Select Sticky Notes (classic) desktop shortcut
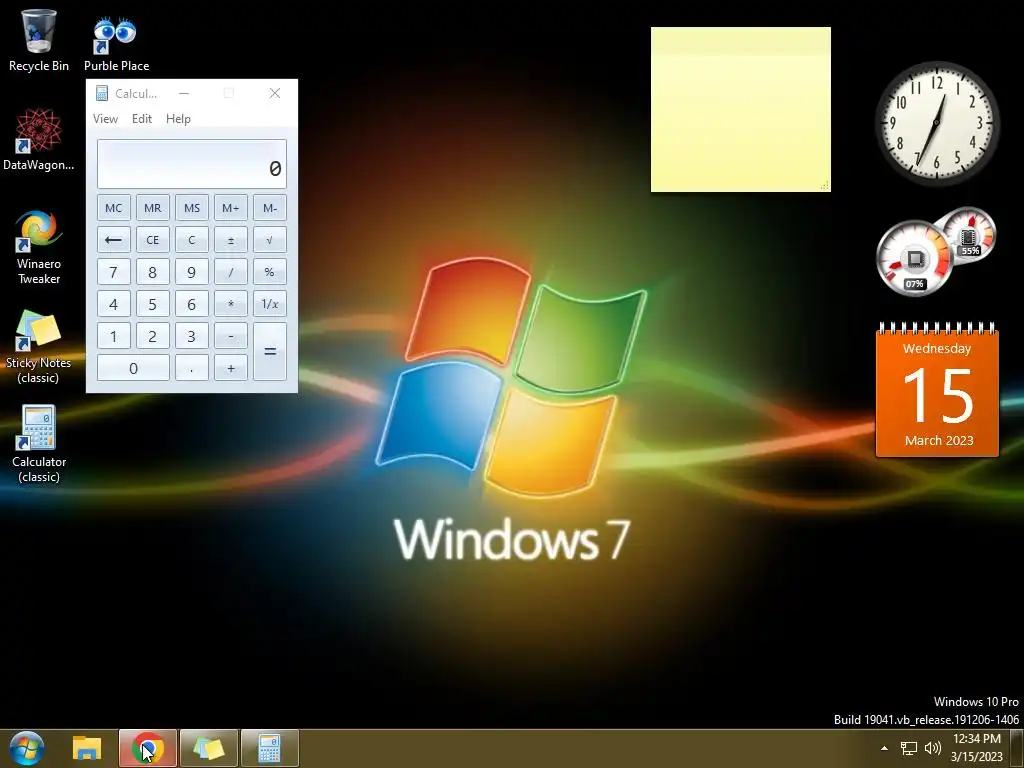 [x=39, y=347]
